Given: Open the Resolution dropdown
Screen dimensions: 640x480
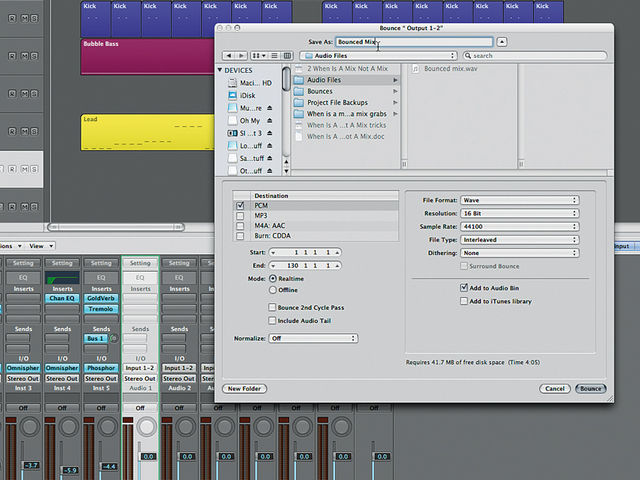Looking at the screenshot, I should pyautogui.click(x=520, y=213).
